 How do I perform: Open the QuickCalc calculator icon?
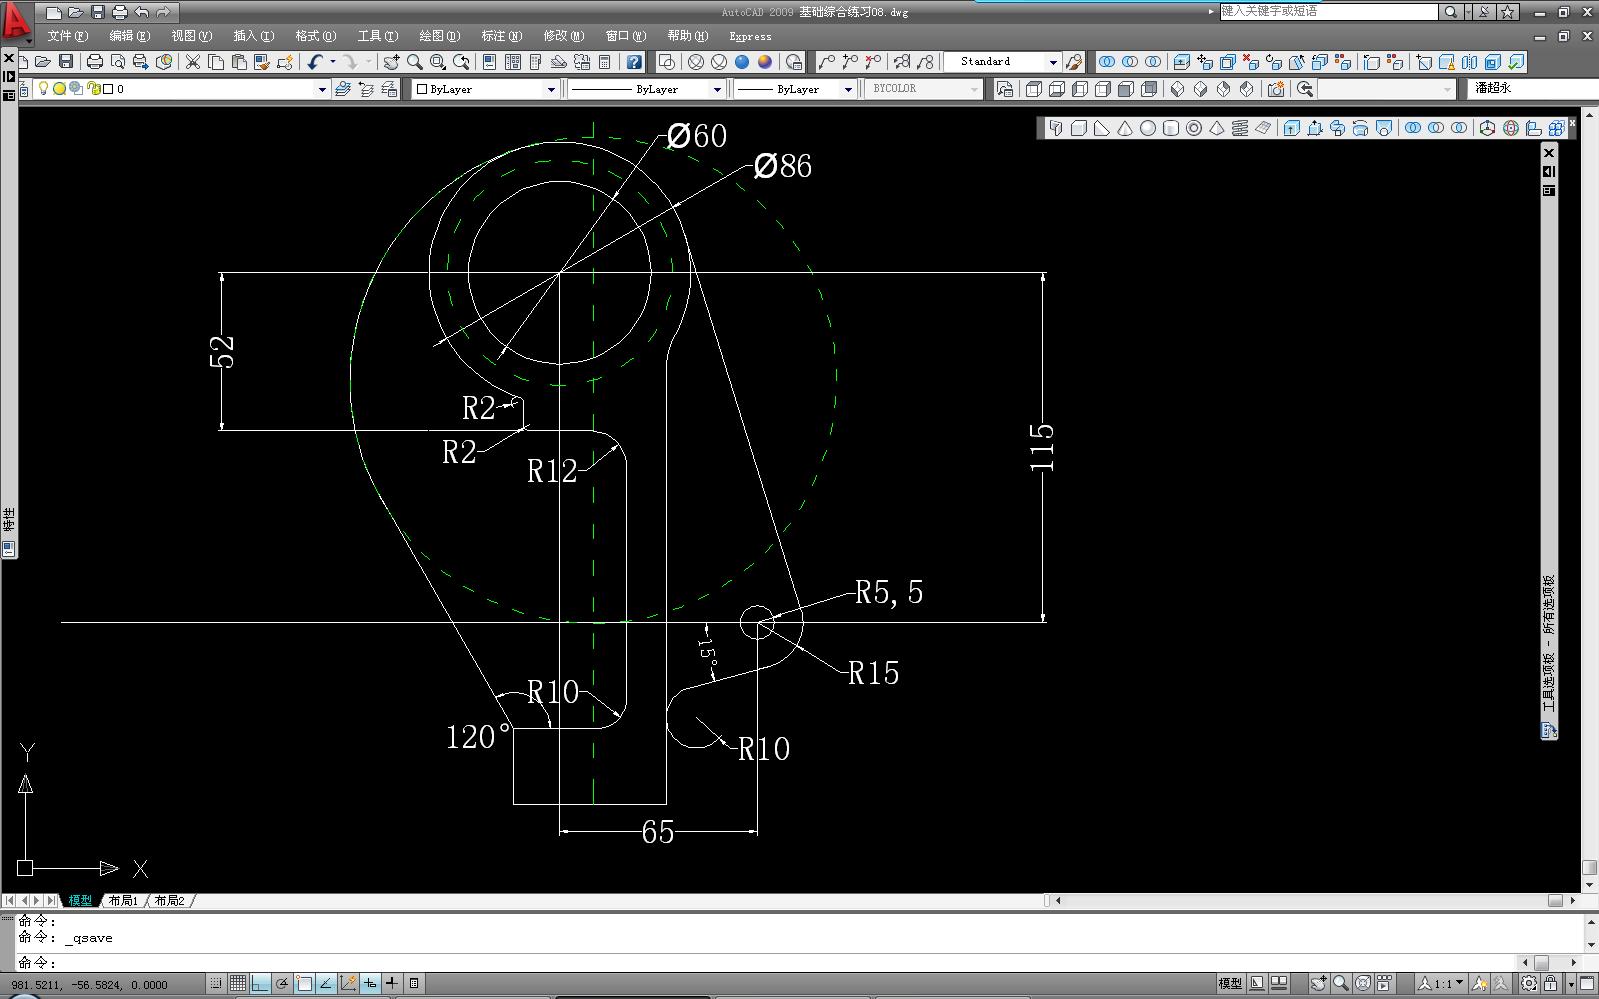point(605,62)
